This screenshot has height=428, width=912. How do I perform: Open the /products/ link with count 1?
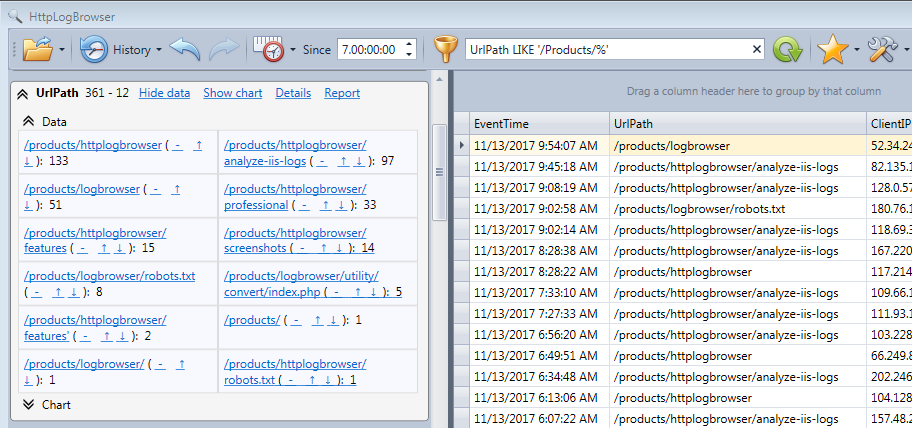point(252,320)
